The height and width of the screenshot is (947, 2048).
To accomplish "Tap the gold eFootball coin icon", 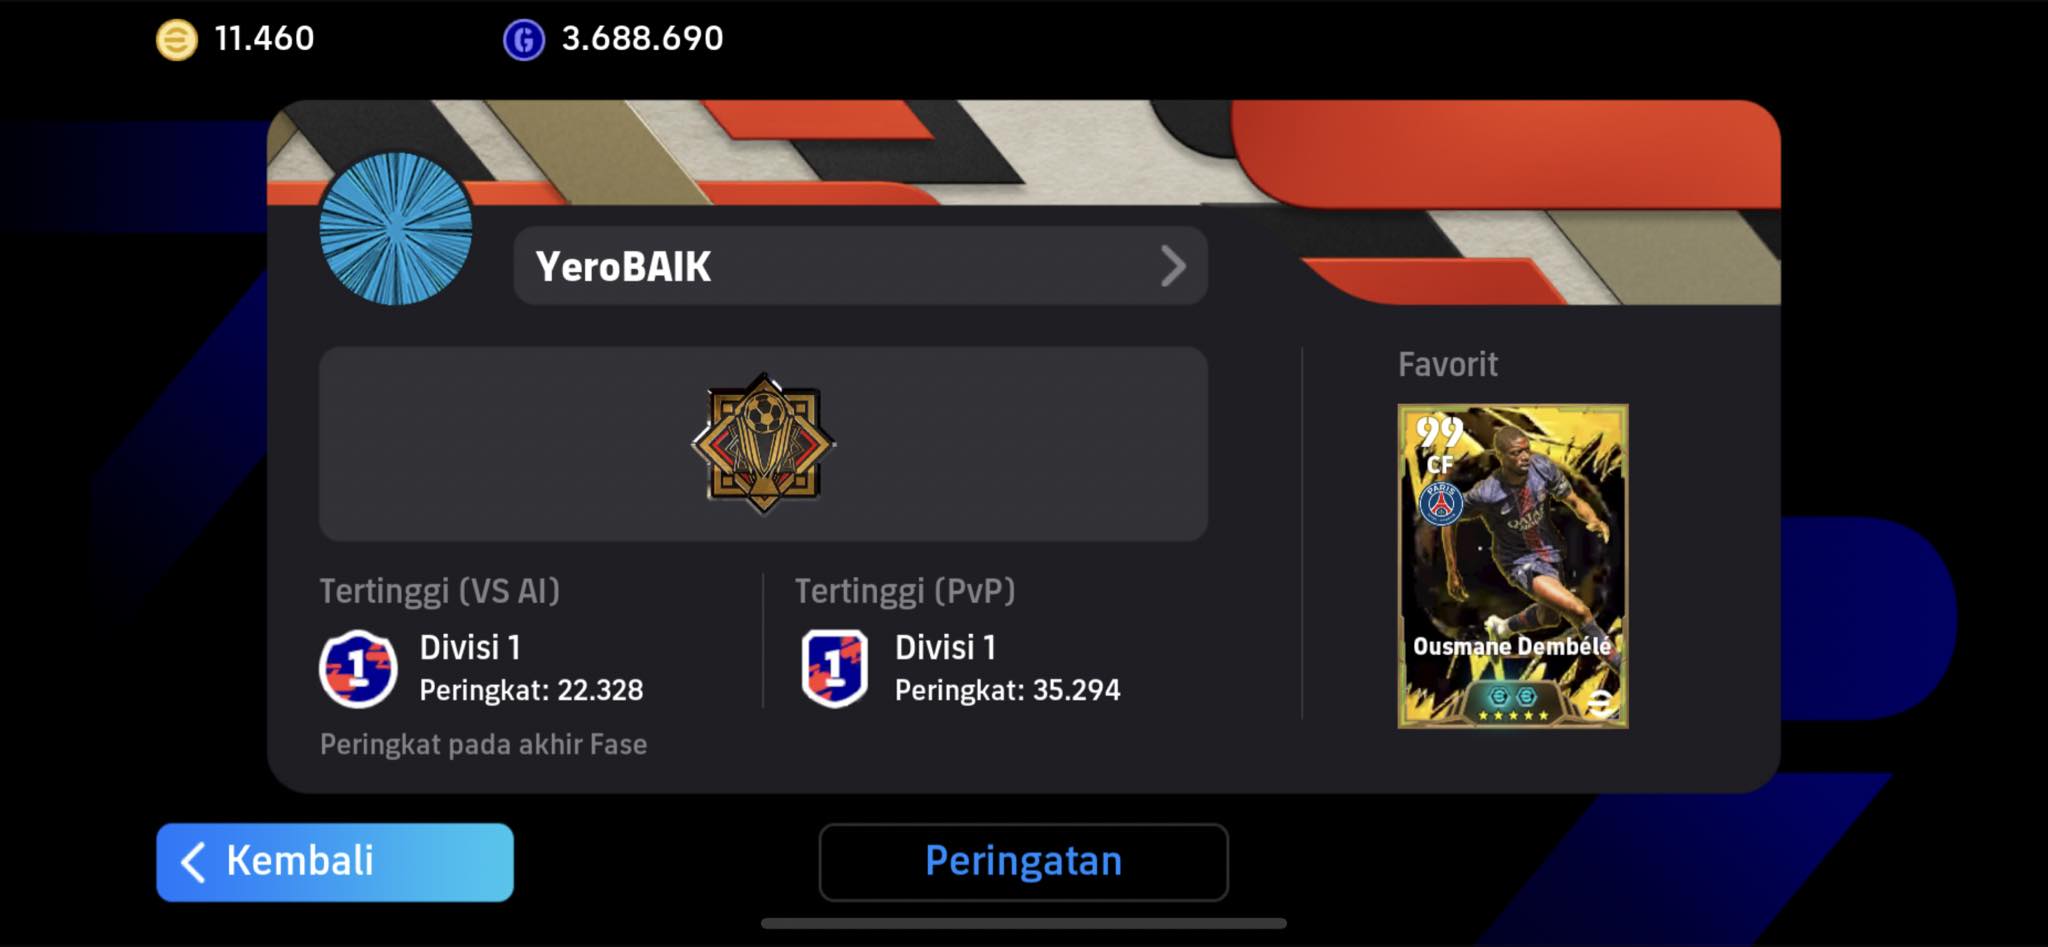I will click(177, 40).
